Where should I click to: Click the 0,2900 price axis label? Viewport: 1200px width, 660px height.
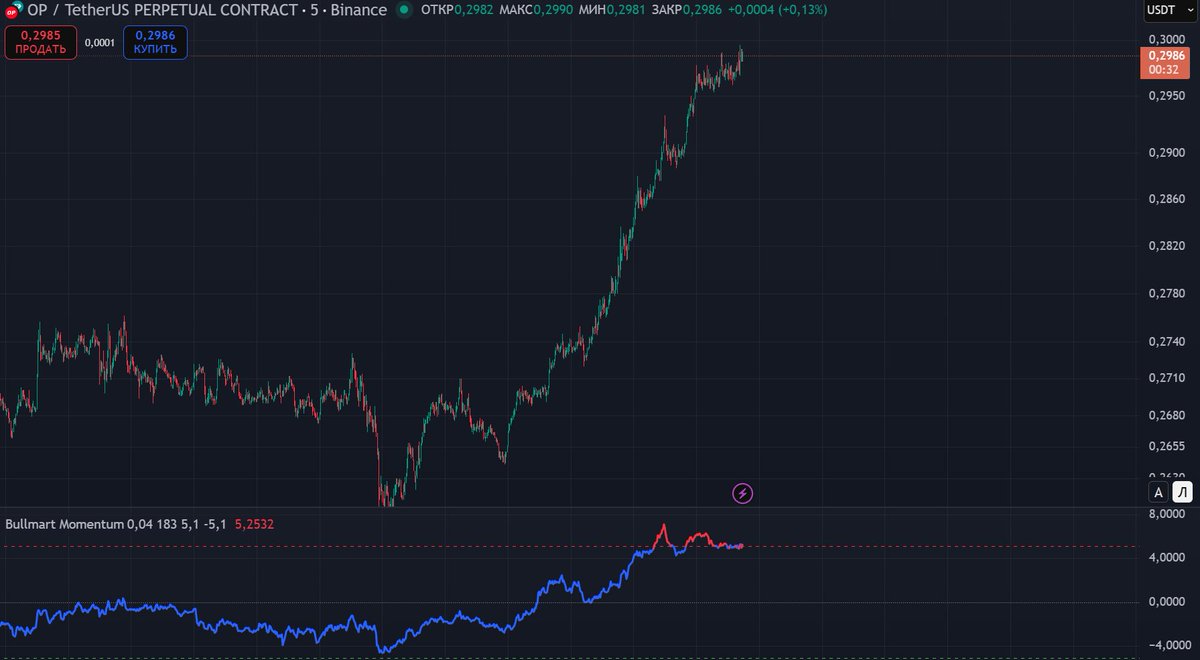click(x=1167, y=153)
